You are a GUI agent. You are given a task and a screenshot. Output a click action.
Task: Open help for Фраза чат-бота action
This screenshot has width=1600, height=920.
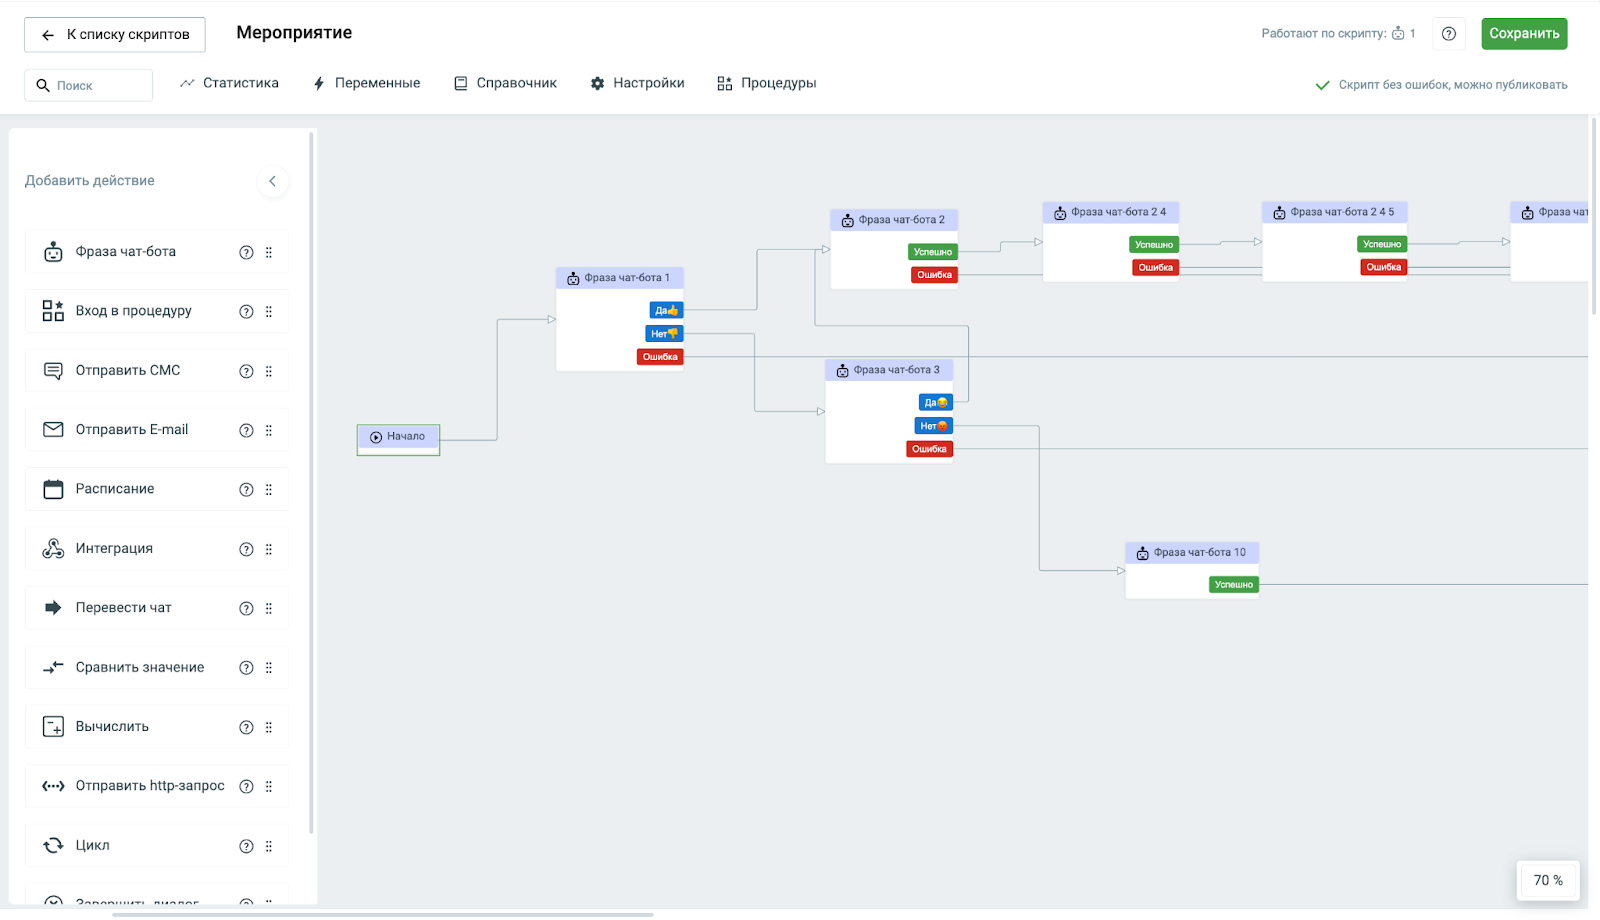(246, 253)
